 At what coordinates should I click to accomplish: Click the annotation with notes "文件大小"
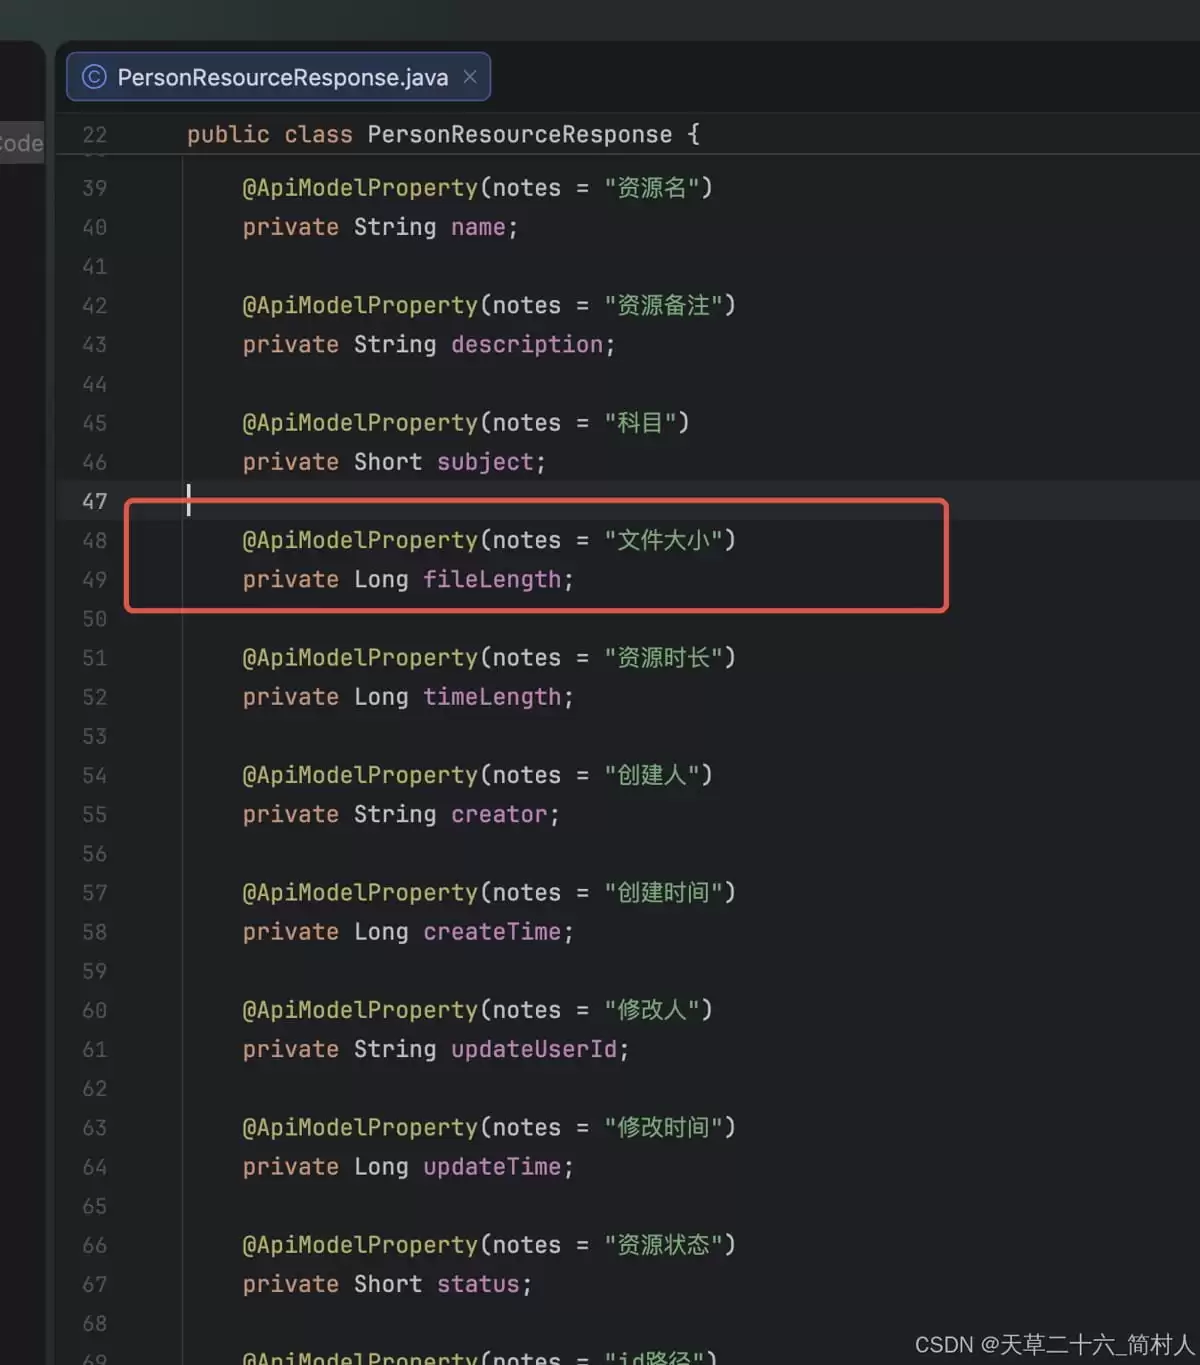pos(489,541)
